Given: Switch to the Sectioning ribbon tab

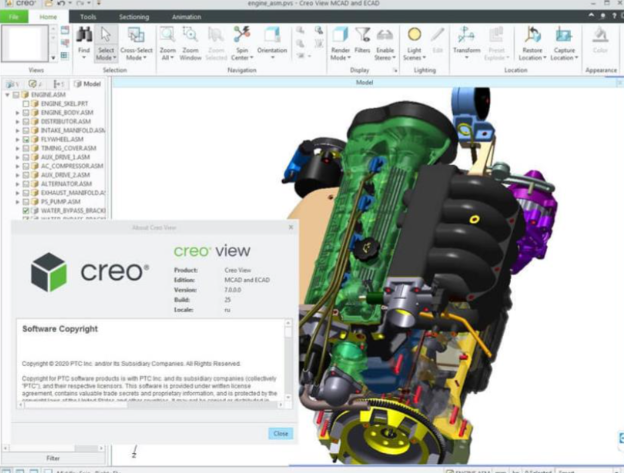Looking at the screenshot, I should pos(135,17).
